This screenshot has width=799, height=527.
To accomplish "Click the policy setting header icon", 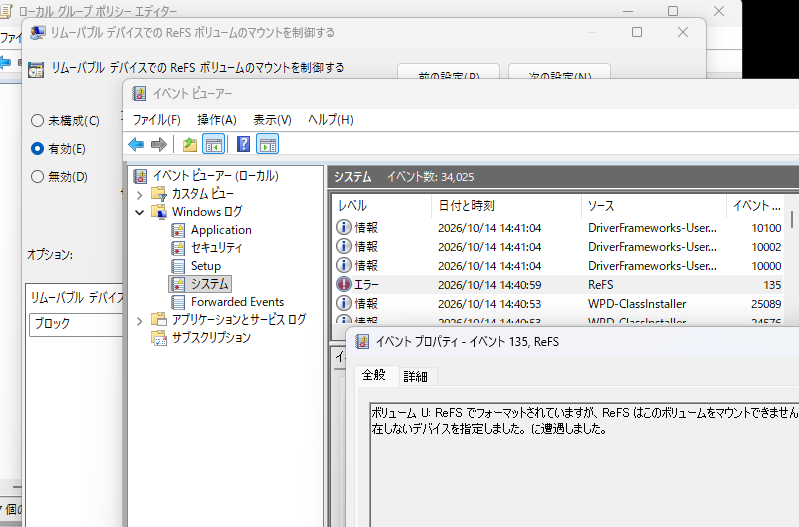I will [x=36, y=69].
